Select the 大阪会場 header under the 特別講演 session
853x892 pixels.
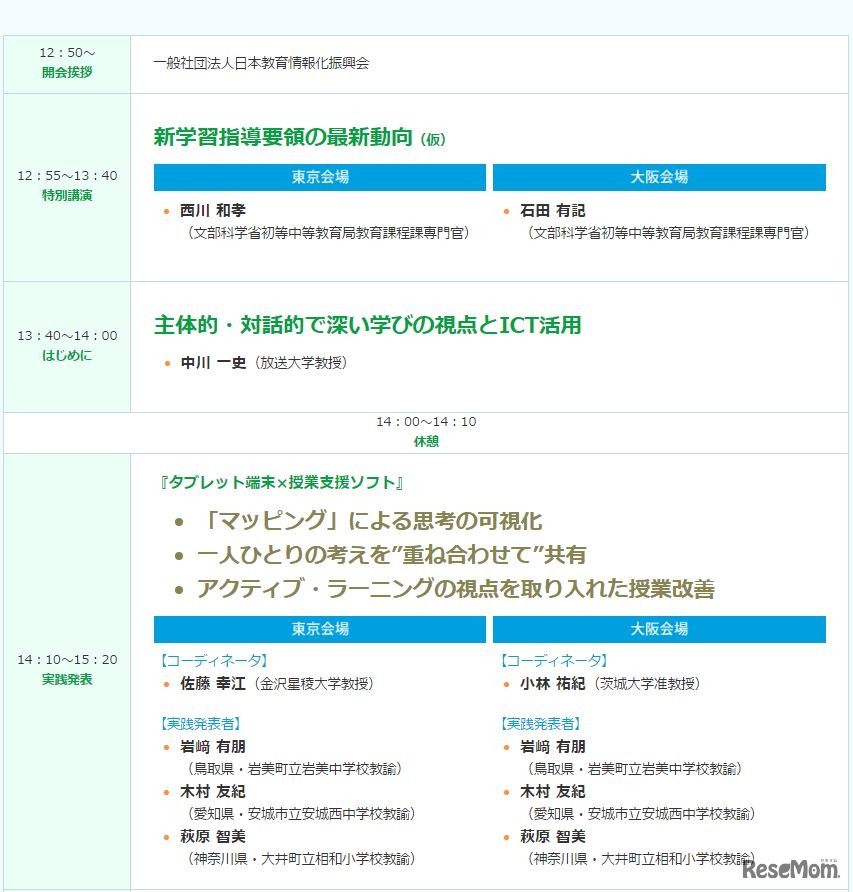659,177
